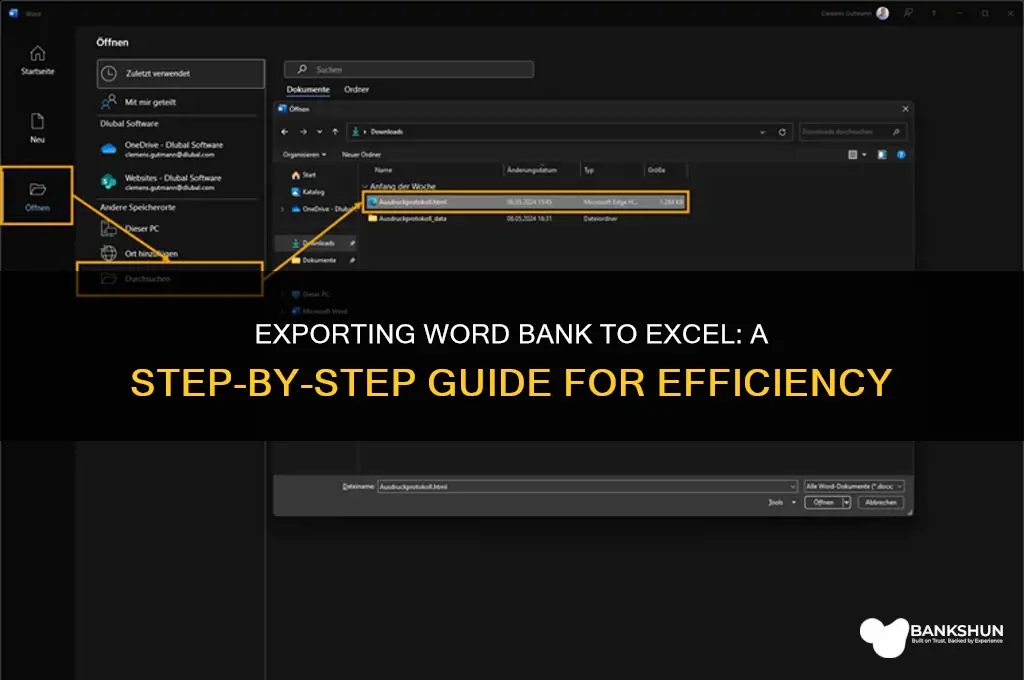Open the Startseite home icon

click(x=37, y=53)
